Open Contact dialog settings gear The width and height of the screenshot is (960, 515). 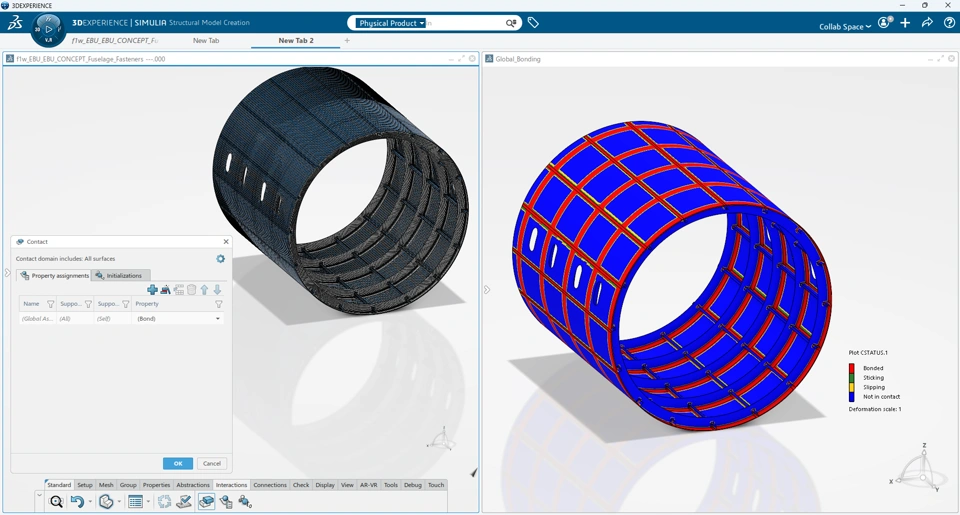[220, 259]
